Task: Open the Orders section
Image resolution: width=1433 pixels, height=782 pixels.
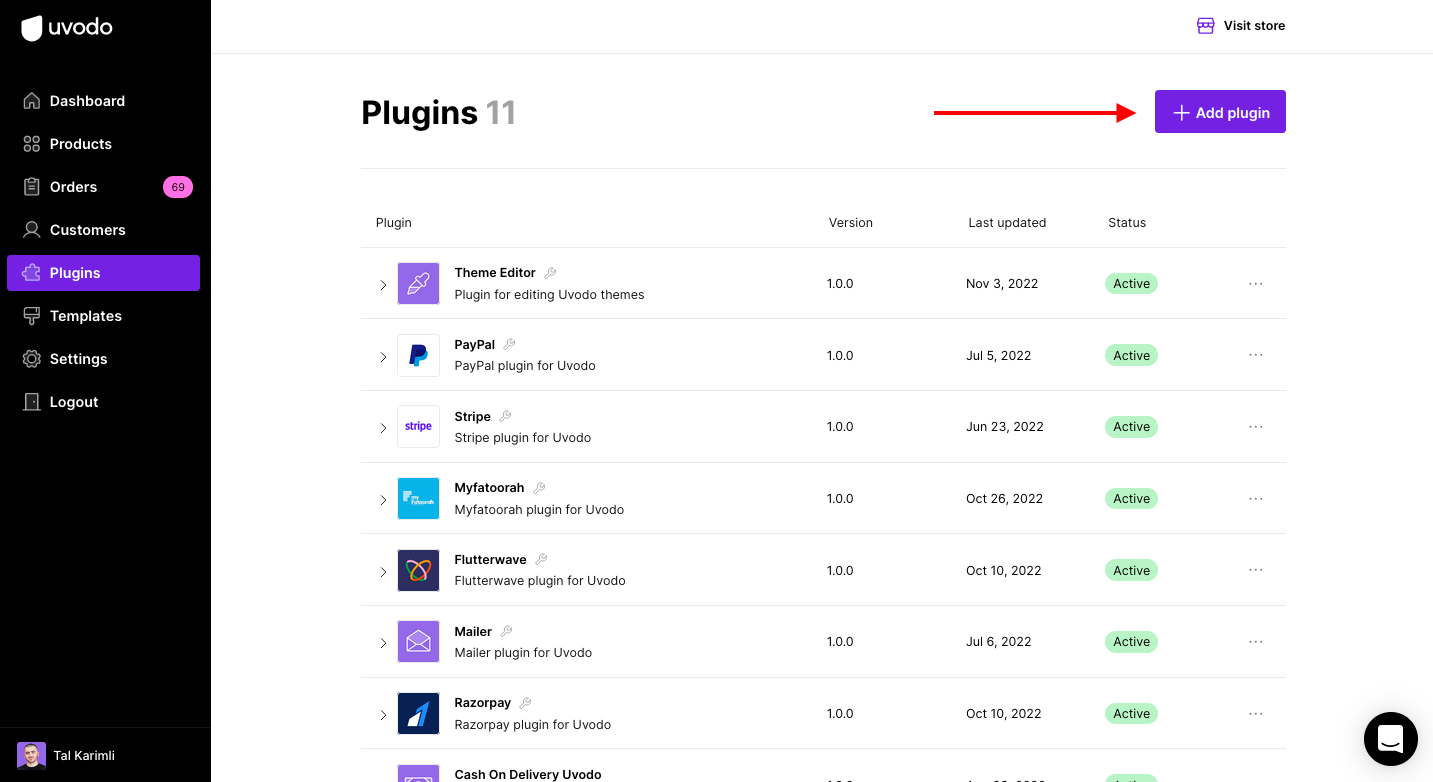Action: coord(103,187)
